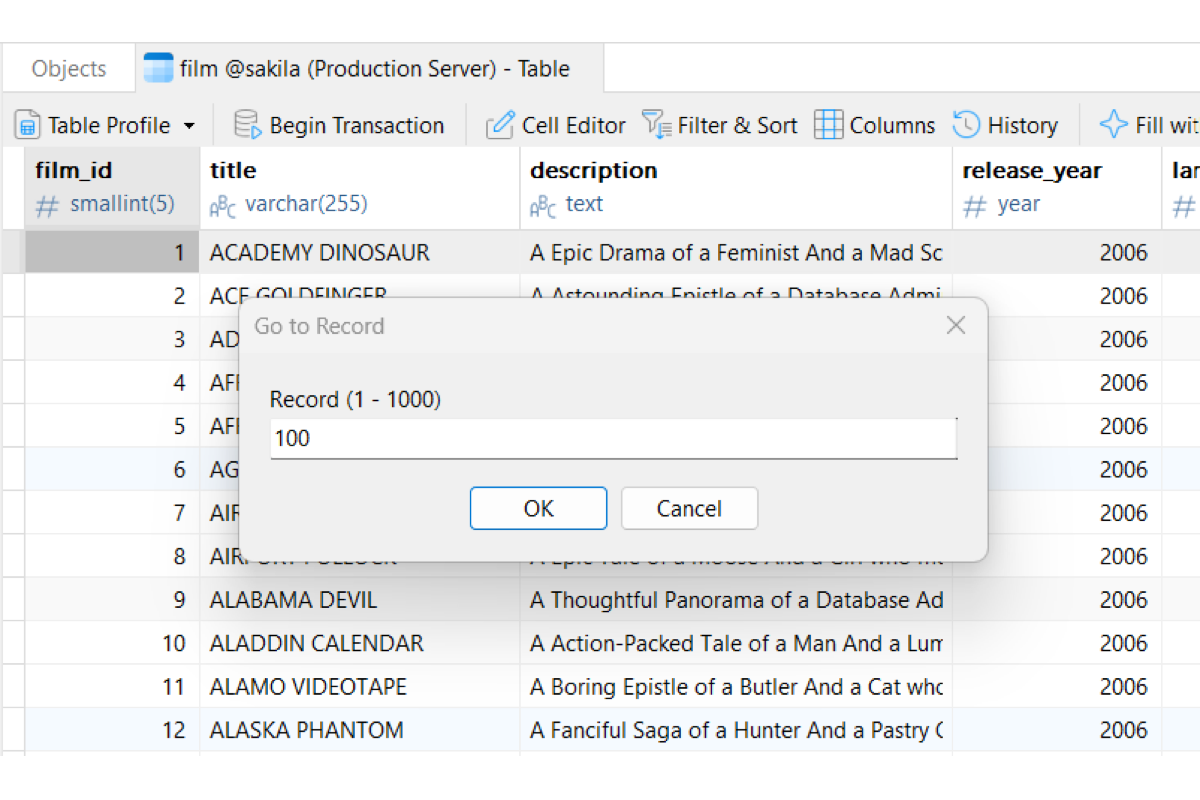1200x800 pixels.
Task: Click the release_year column header
Action: pos(1057,187)
